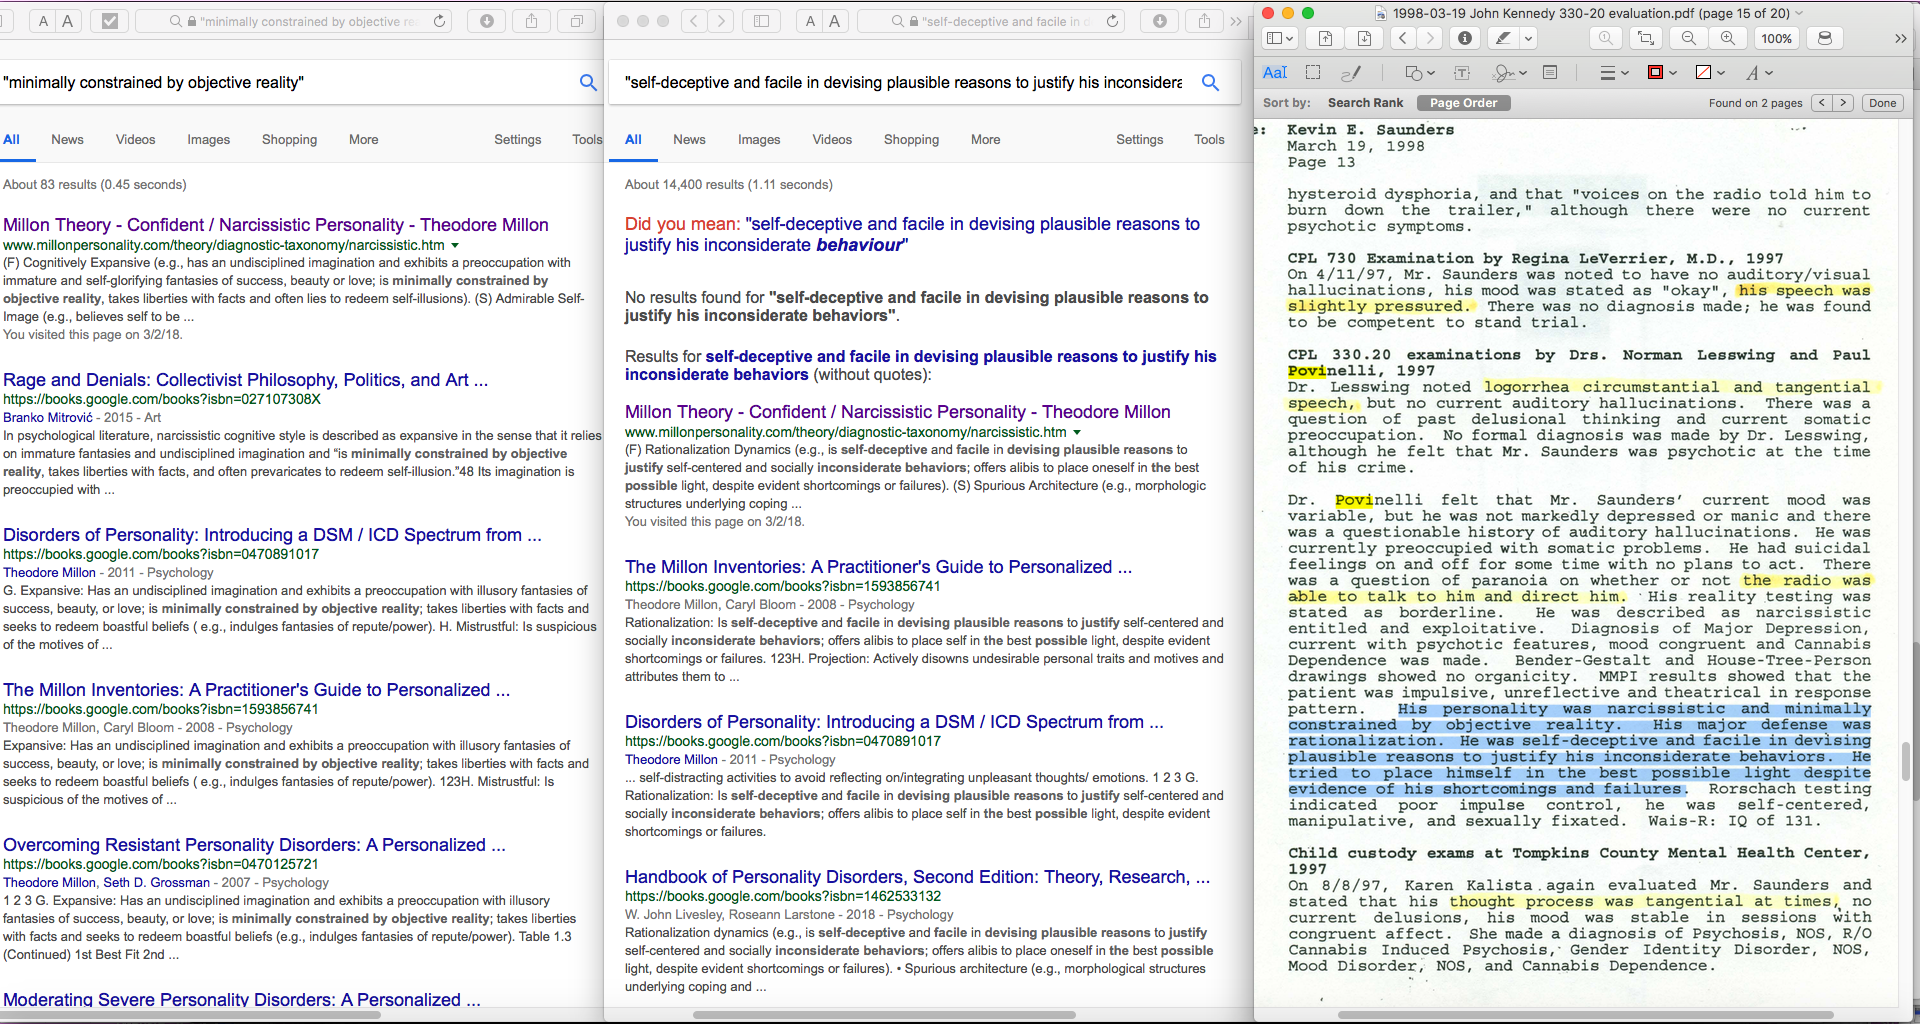Open Images tab in left Google results
The height and width of the screenshot is (1024, 1920).
click(208, 140)
